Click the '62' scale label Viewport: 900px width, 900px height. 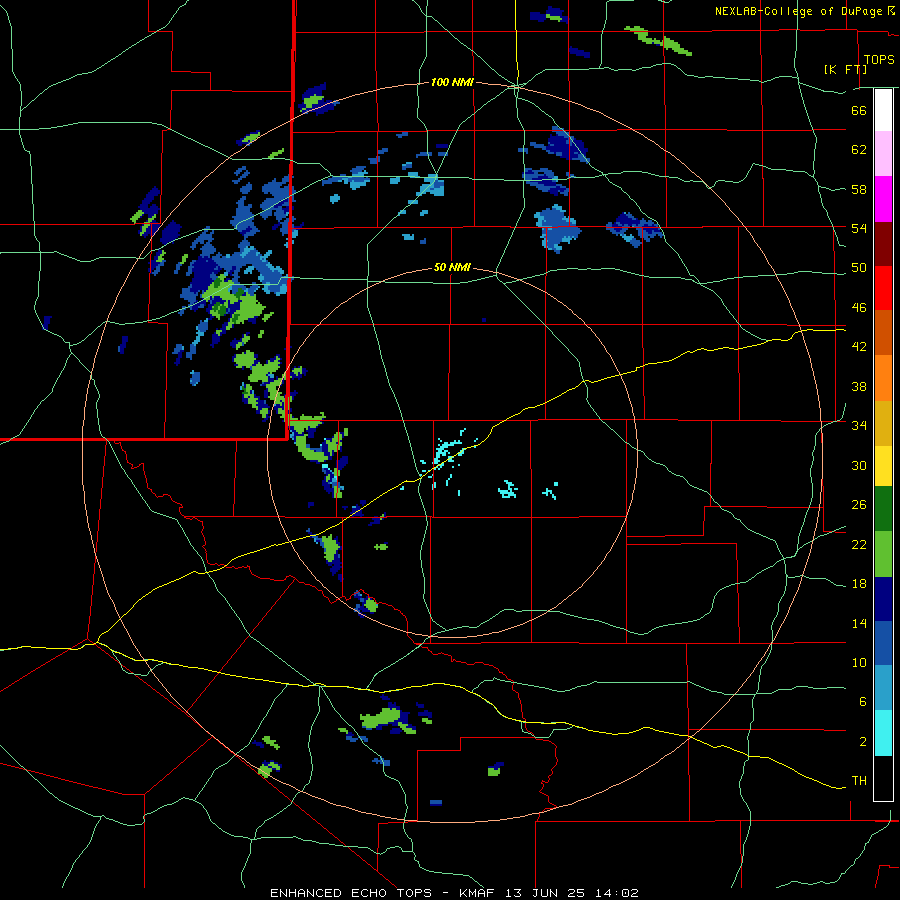point(859,150)
